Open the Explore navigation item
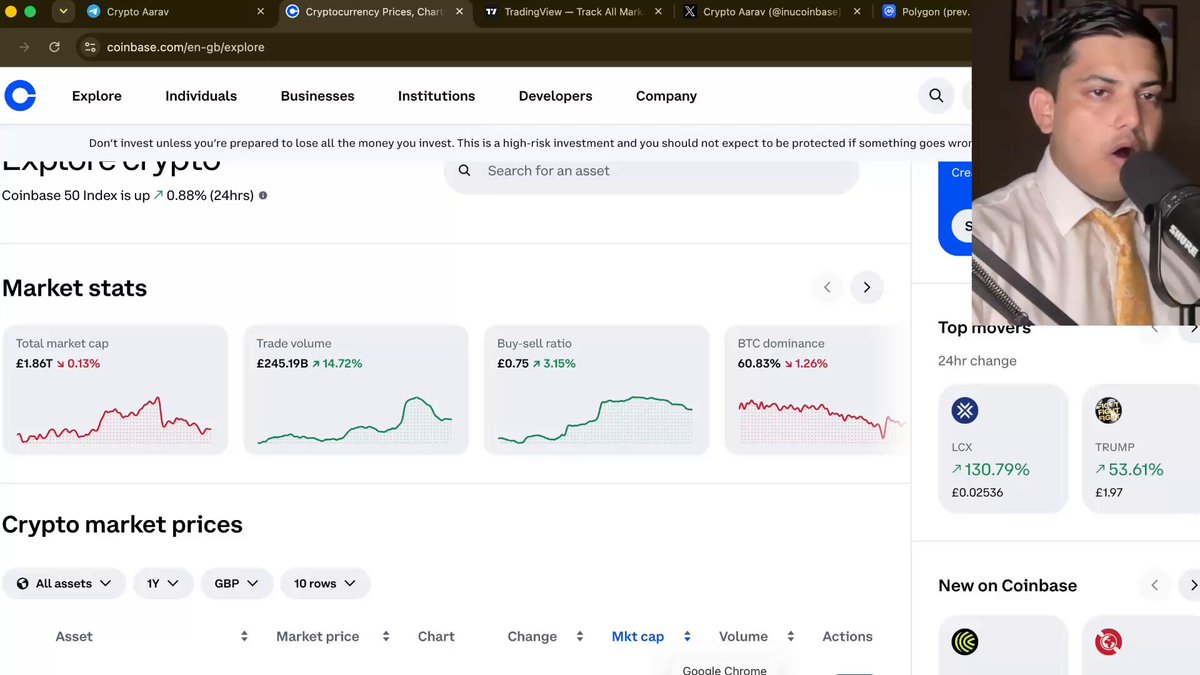The width and height of the screenshot is (1200, 675). click(97, 96)
